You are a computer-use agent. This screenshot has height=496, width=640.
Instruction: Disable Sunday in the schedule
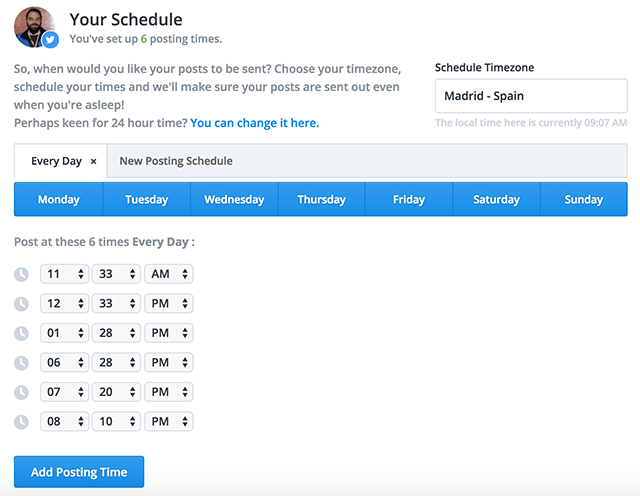(x=584, y=199)
